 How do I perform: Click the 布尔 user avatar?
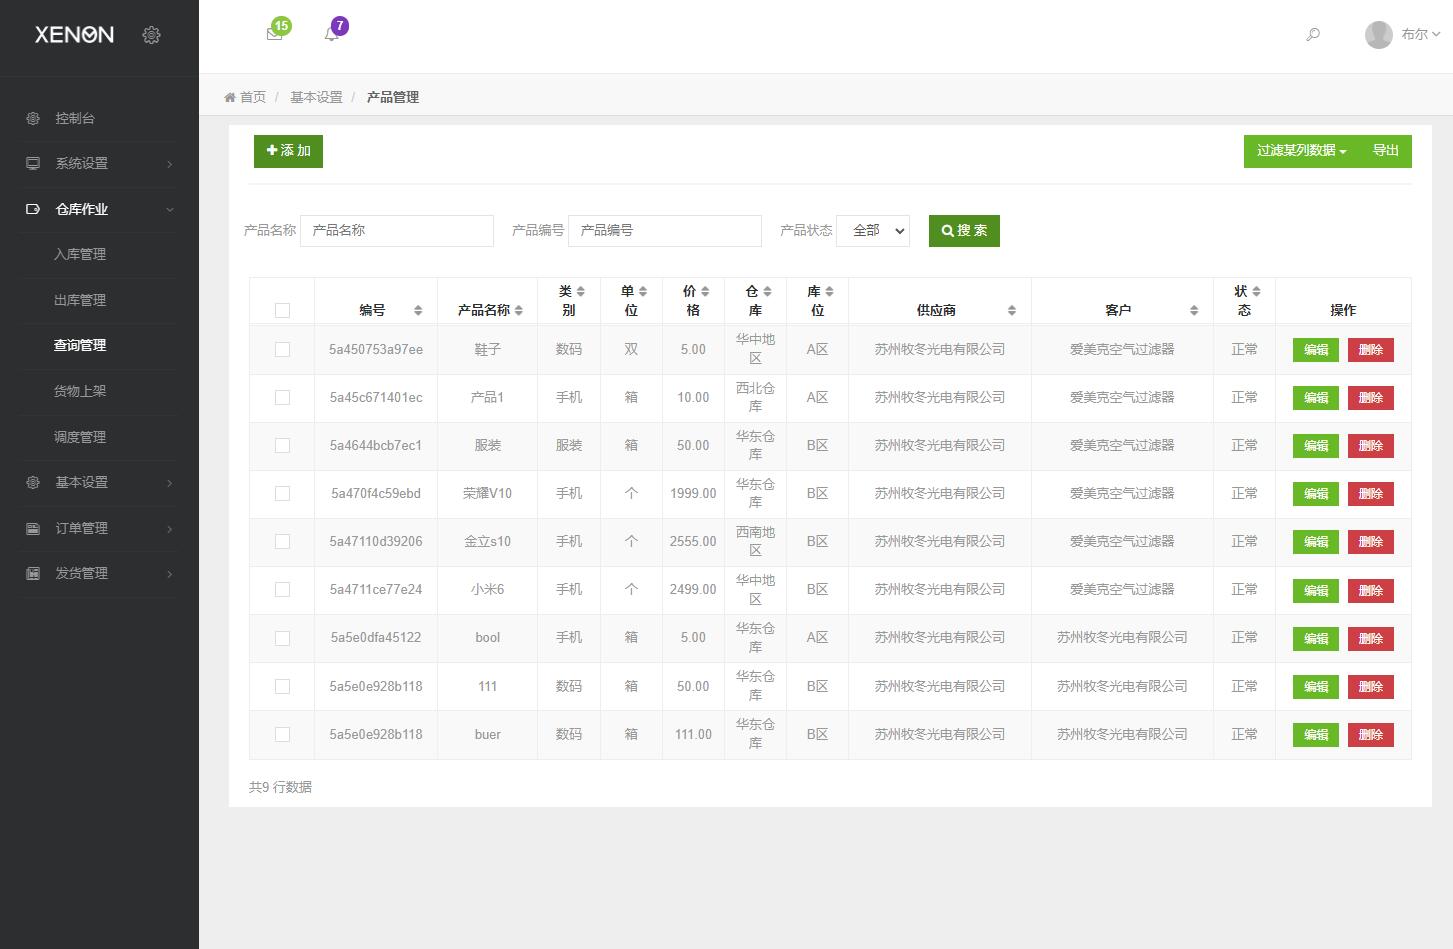1378,35
